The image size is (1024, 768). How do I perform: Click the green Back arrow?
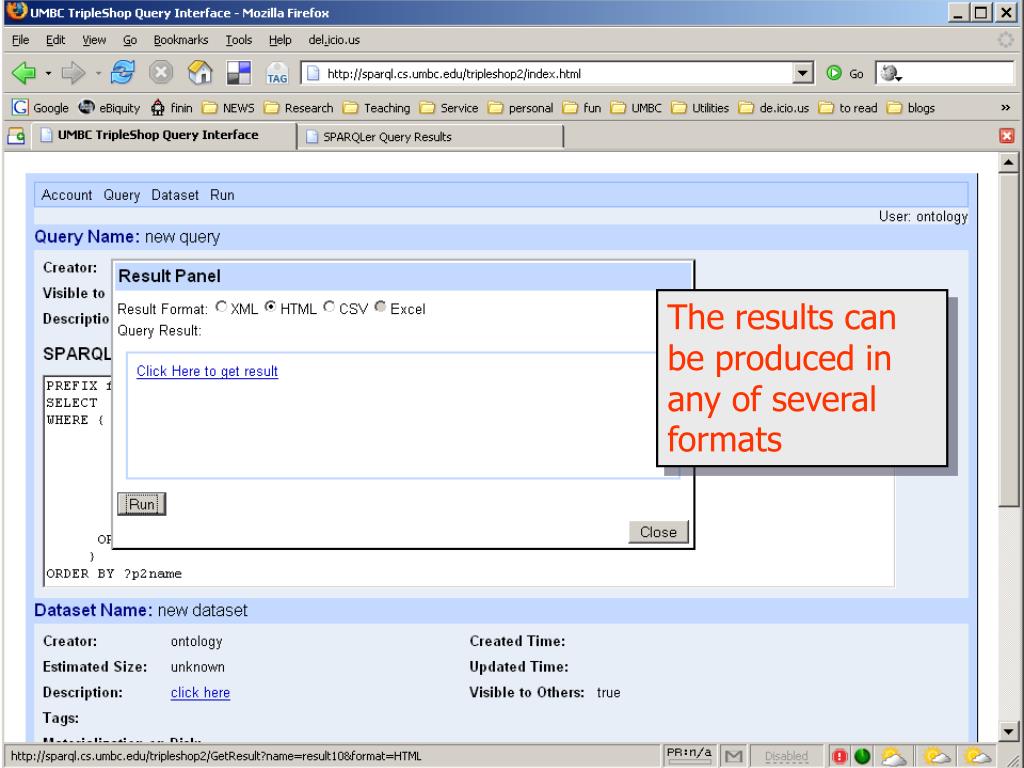[24, 73]
